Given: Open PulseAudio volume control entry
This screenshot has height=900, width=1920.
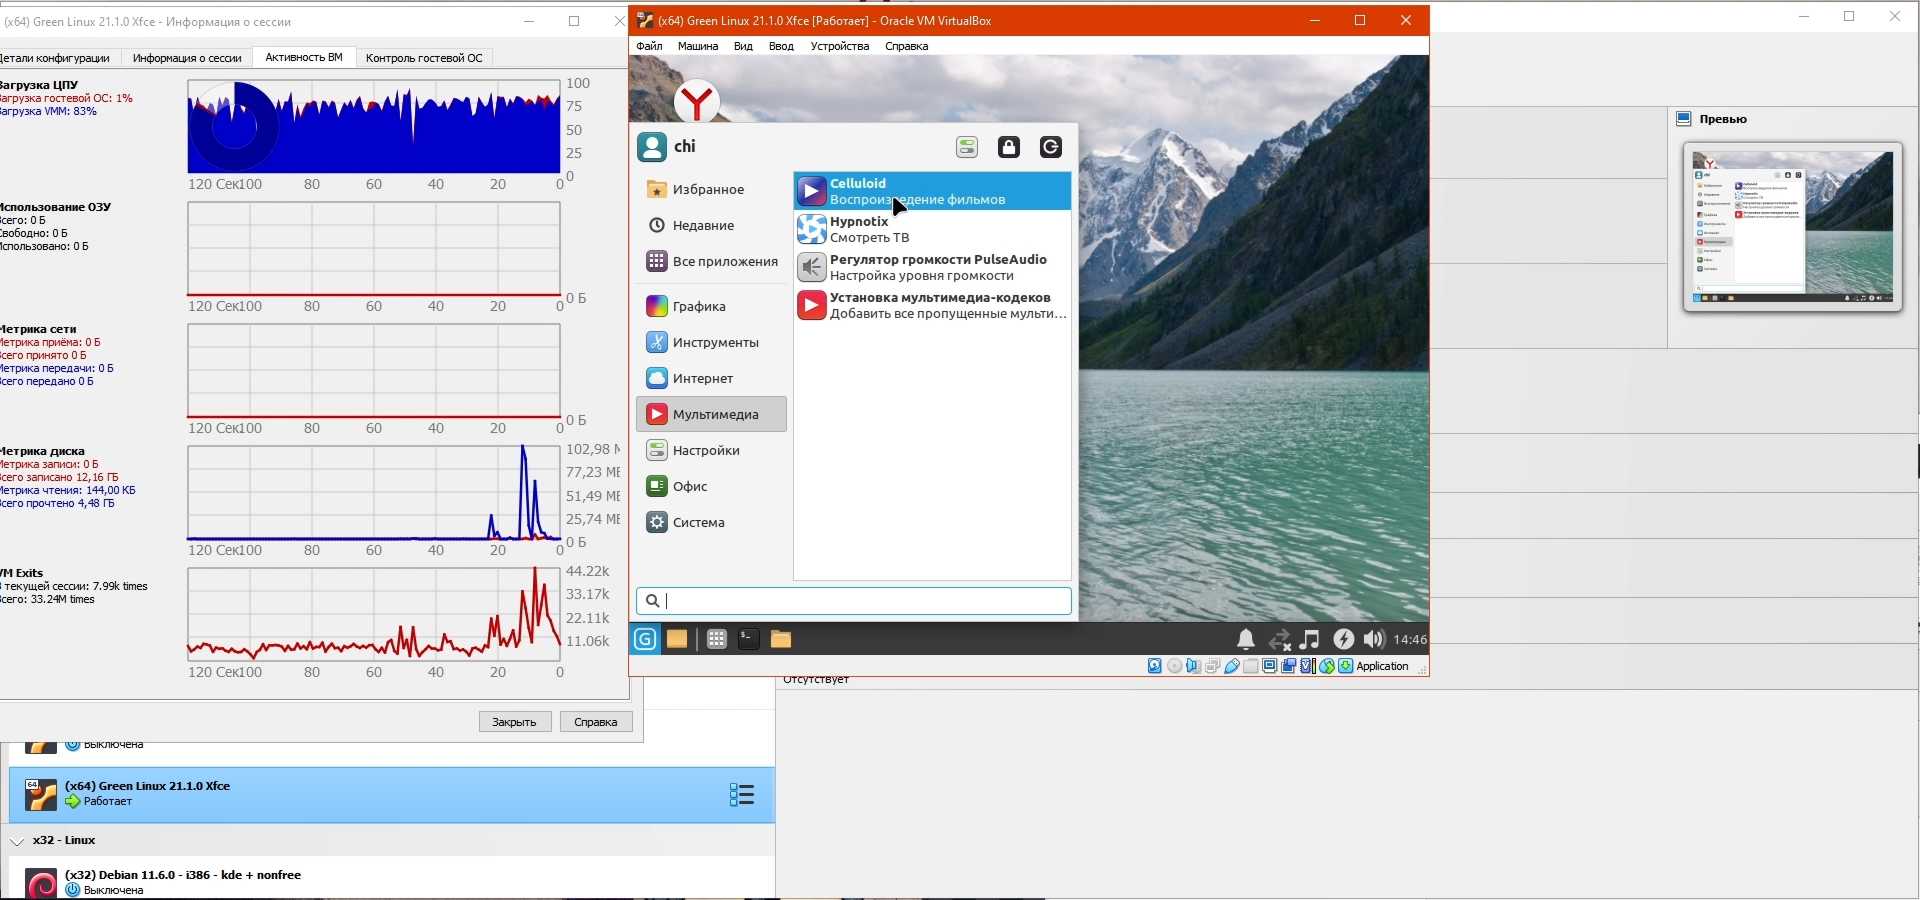Looking at the screenshot, I should (x=932, y=267).
